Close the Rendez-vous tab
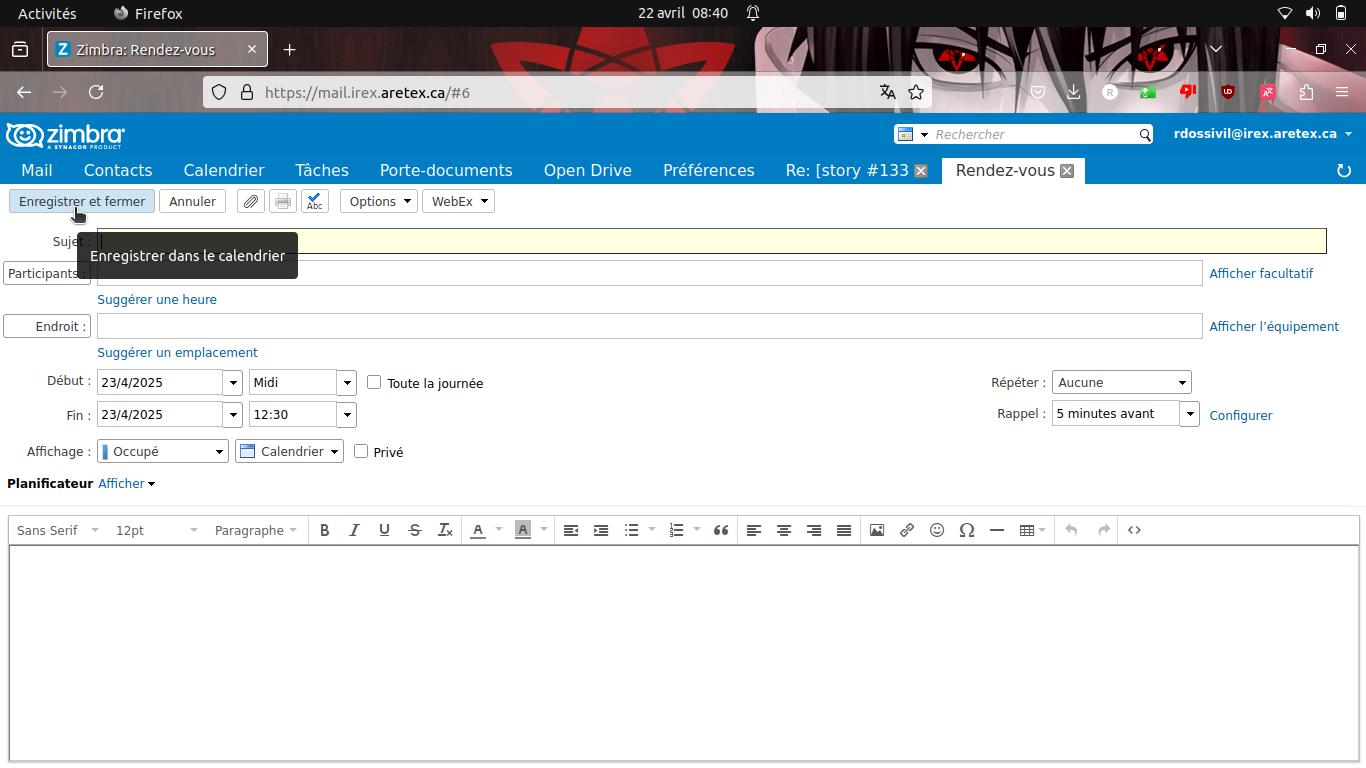 1067,171
